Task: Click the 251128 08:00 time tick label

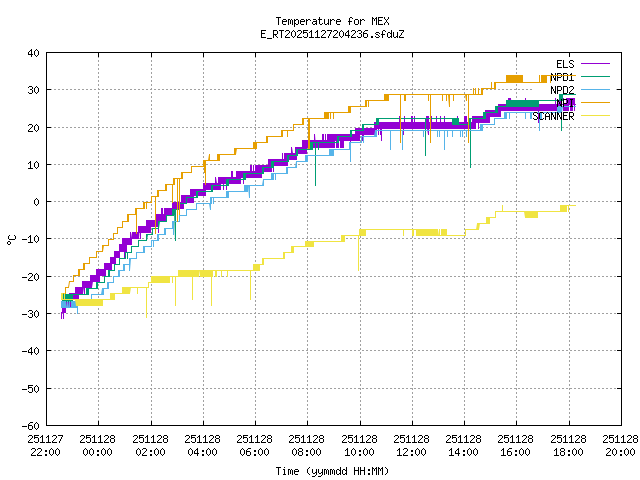Action: point(307,444)
